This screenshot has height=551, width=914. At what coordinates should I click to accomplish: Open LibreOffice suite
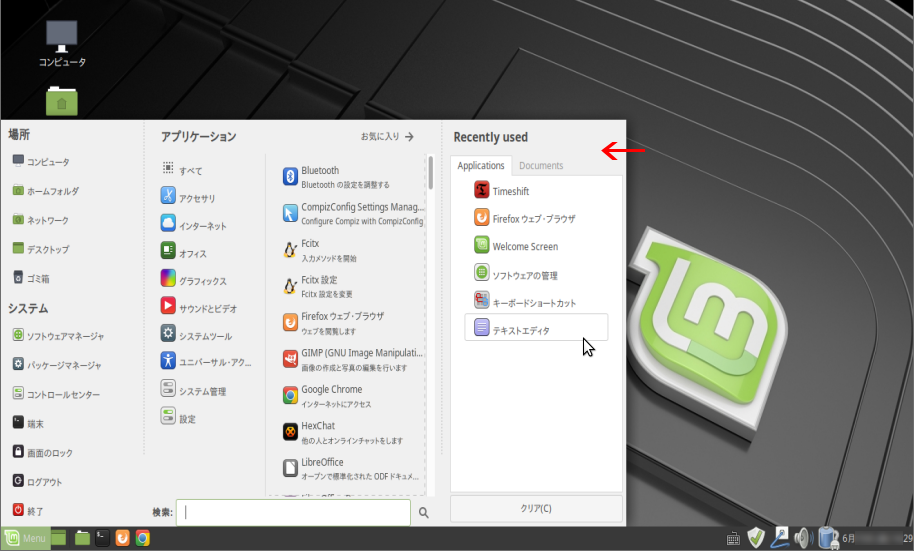352,469
